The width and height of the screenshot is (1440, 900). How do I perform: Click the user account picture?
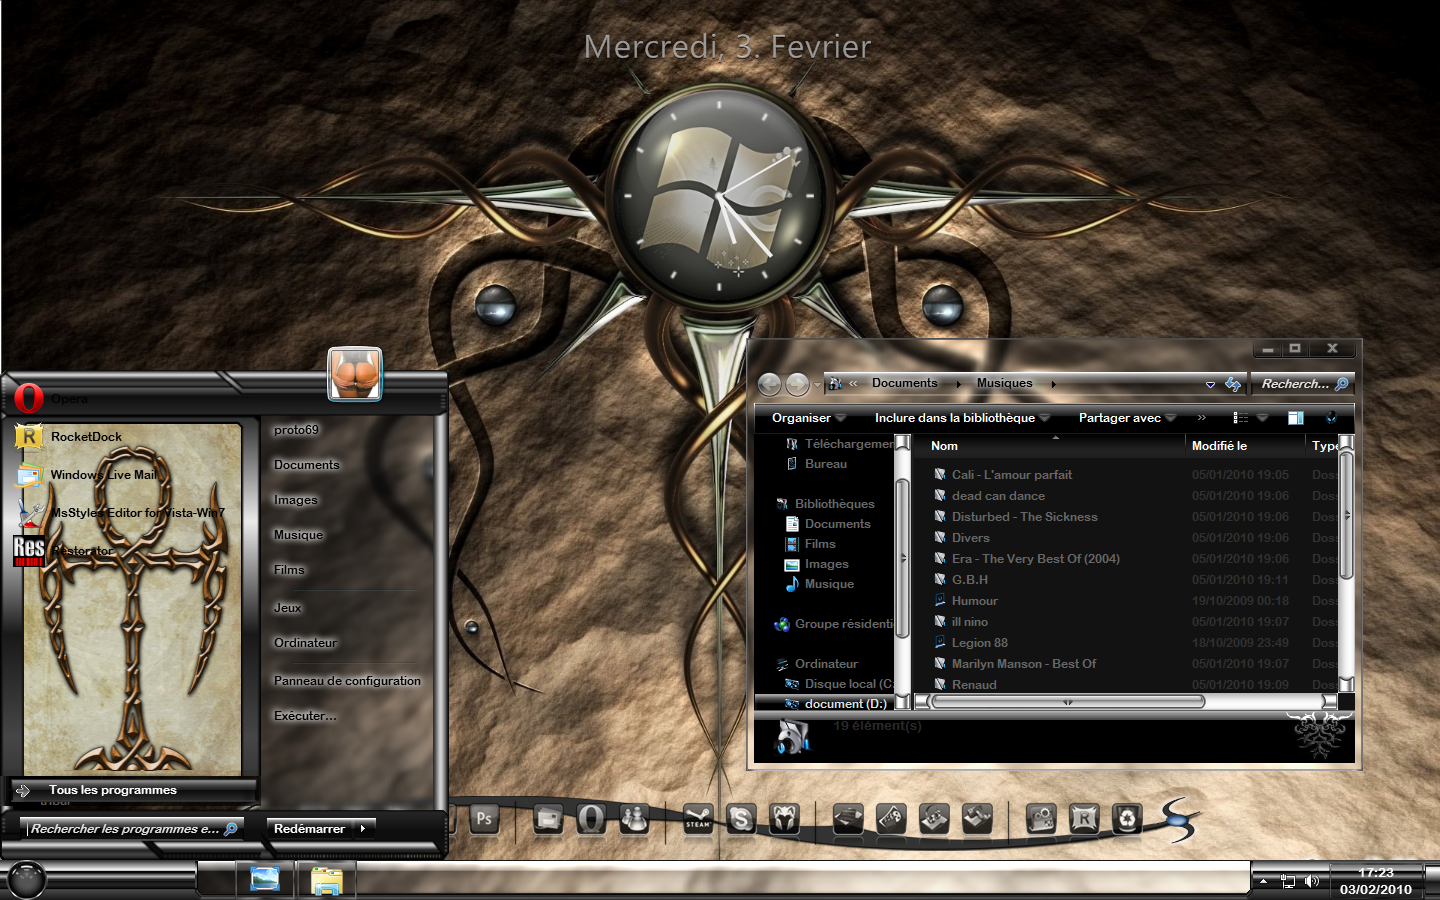[x=355, y=374]
